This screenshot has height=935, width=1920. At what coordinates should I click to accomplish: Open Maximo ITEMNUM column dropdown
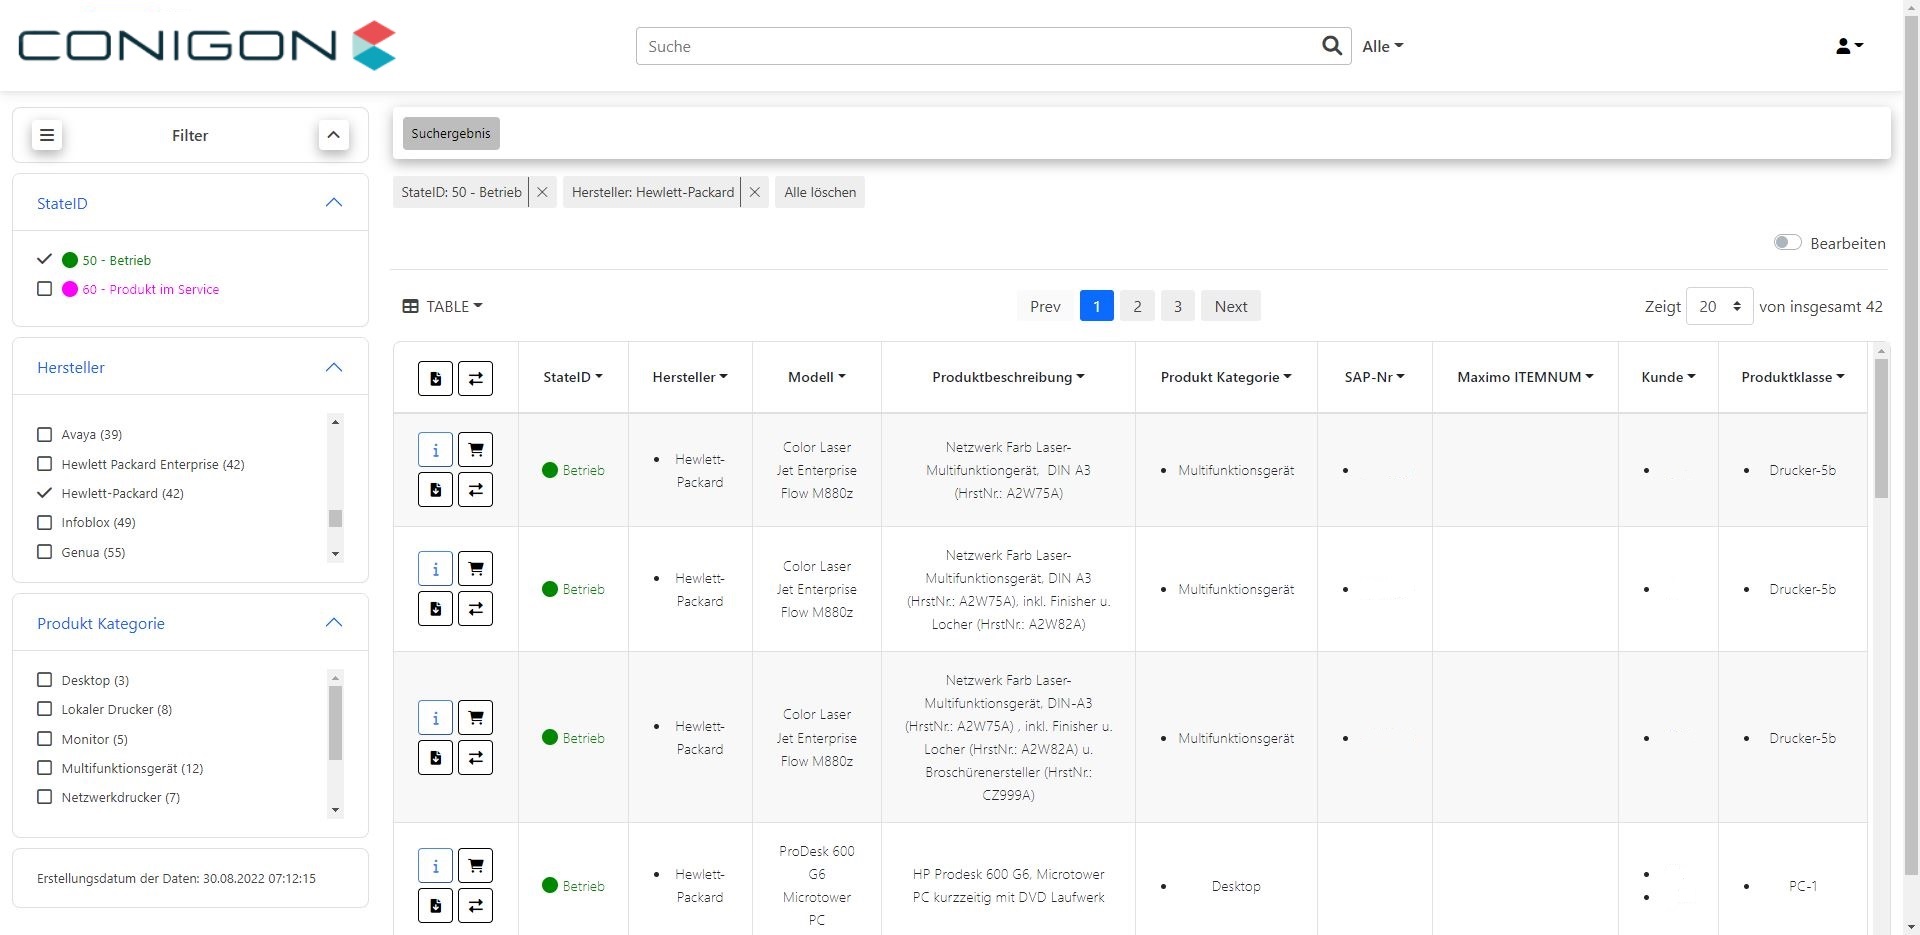click(1525, 377)
